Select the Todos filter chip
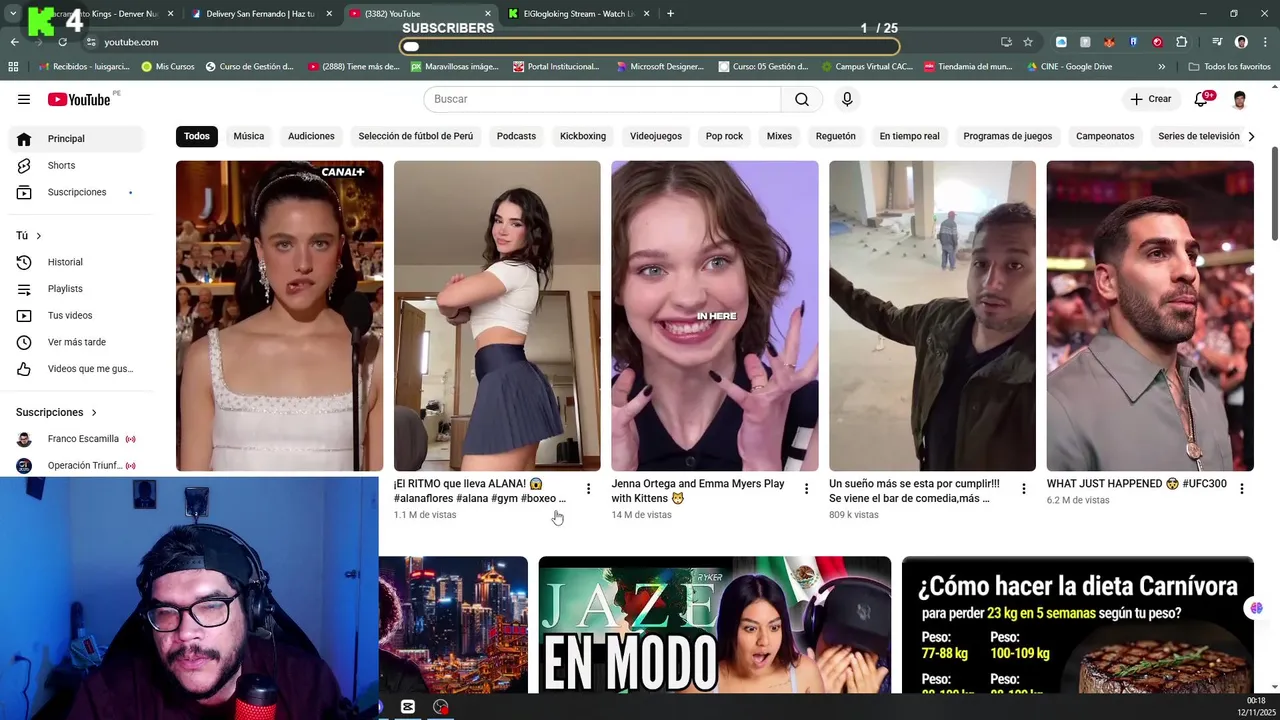The width and height of the screenshot is (1280, 720). click(x=197, y=136)
